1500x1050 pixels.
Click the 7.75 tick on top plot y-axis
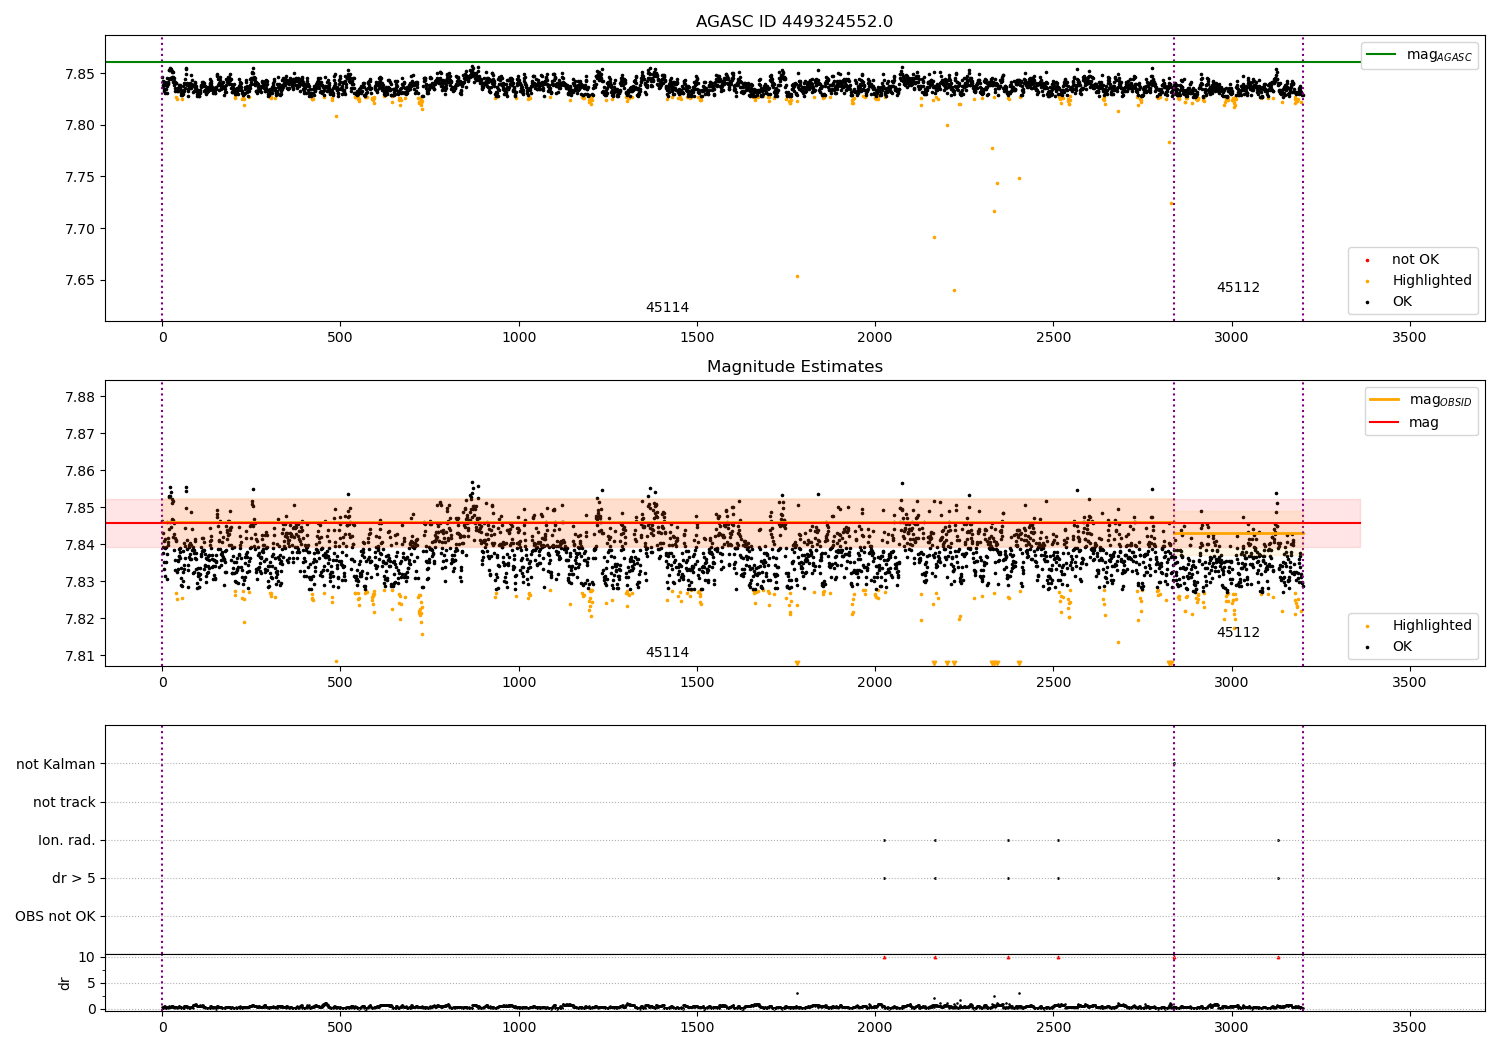78,177
